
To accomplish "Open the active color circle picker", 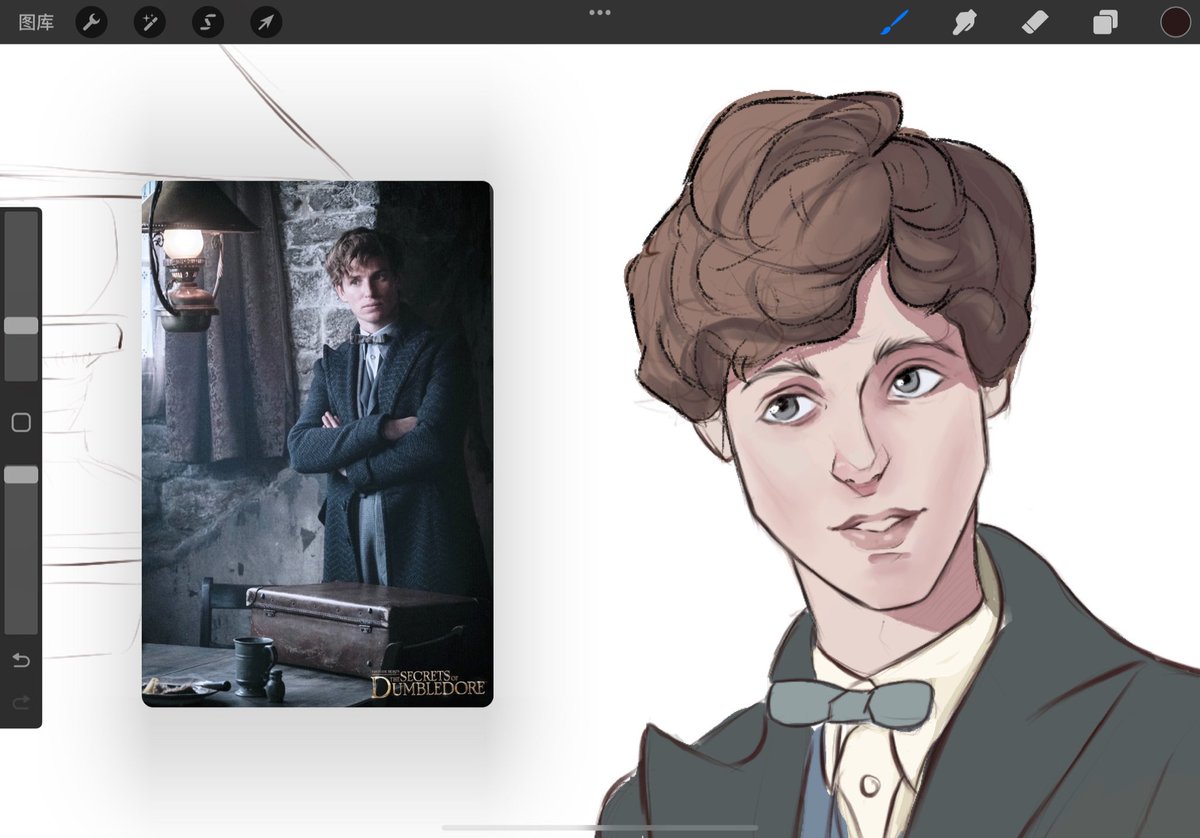I will [1175, 22].
